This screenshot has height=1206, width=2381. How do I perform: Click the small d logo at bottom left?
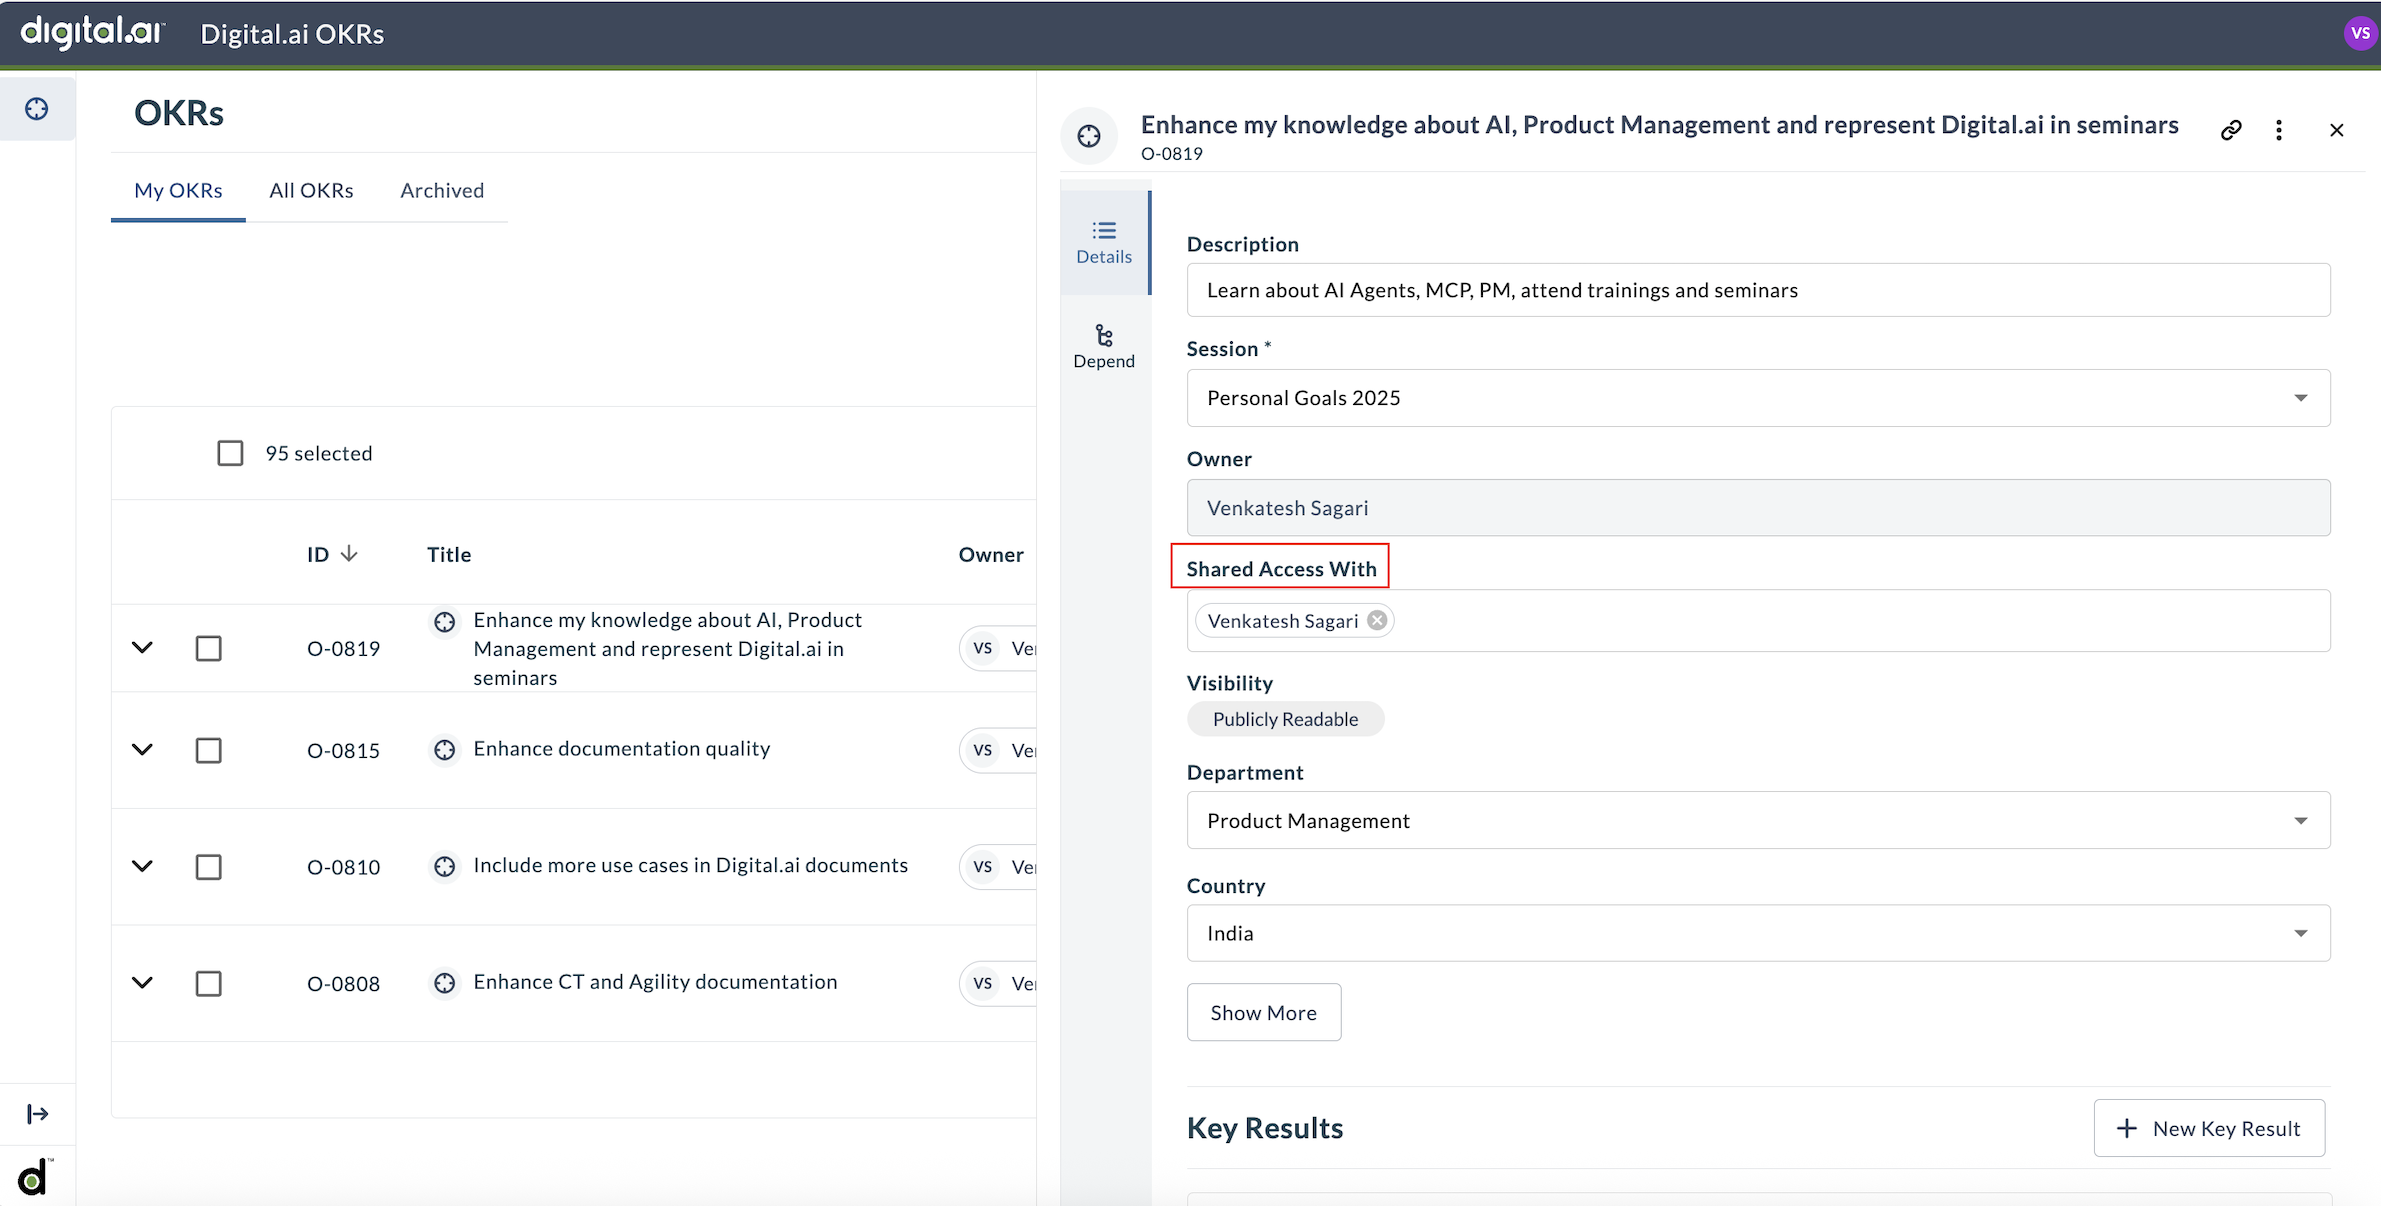tap(35, 1177)
